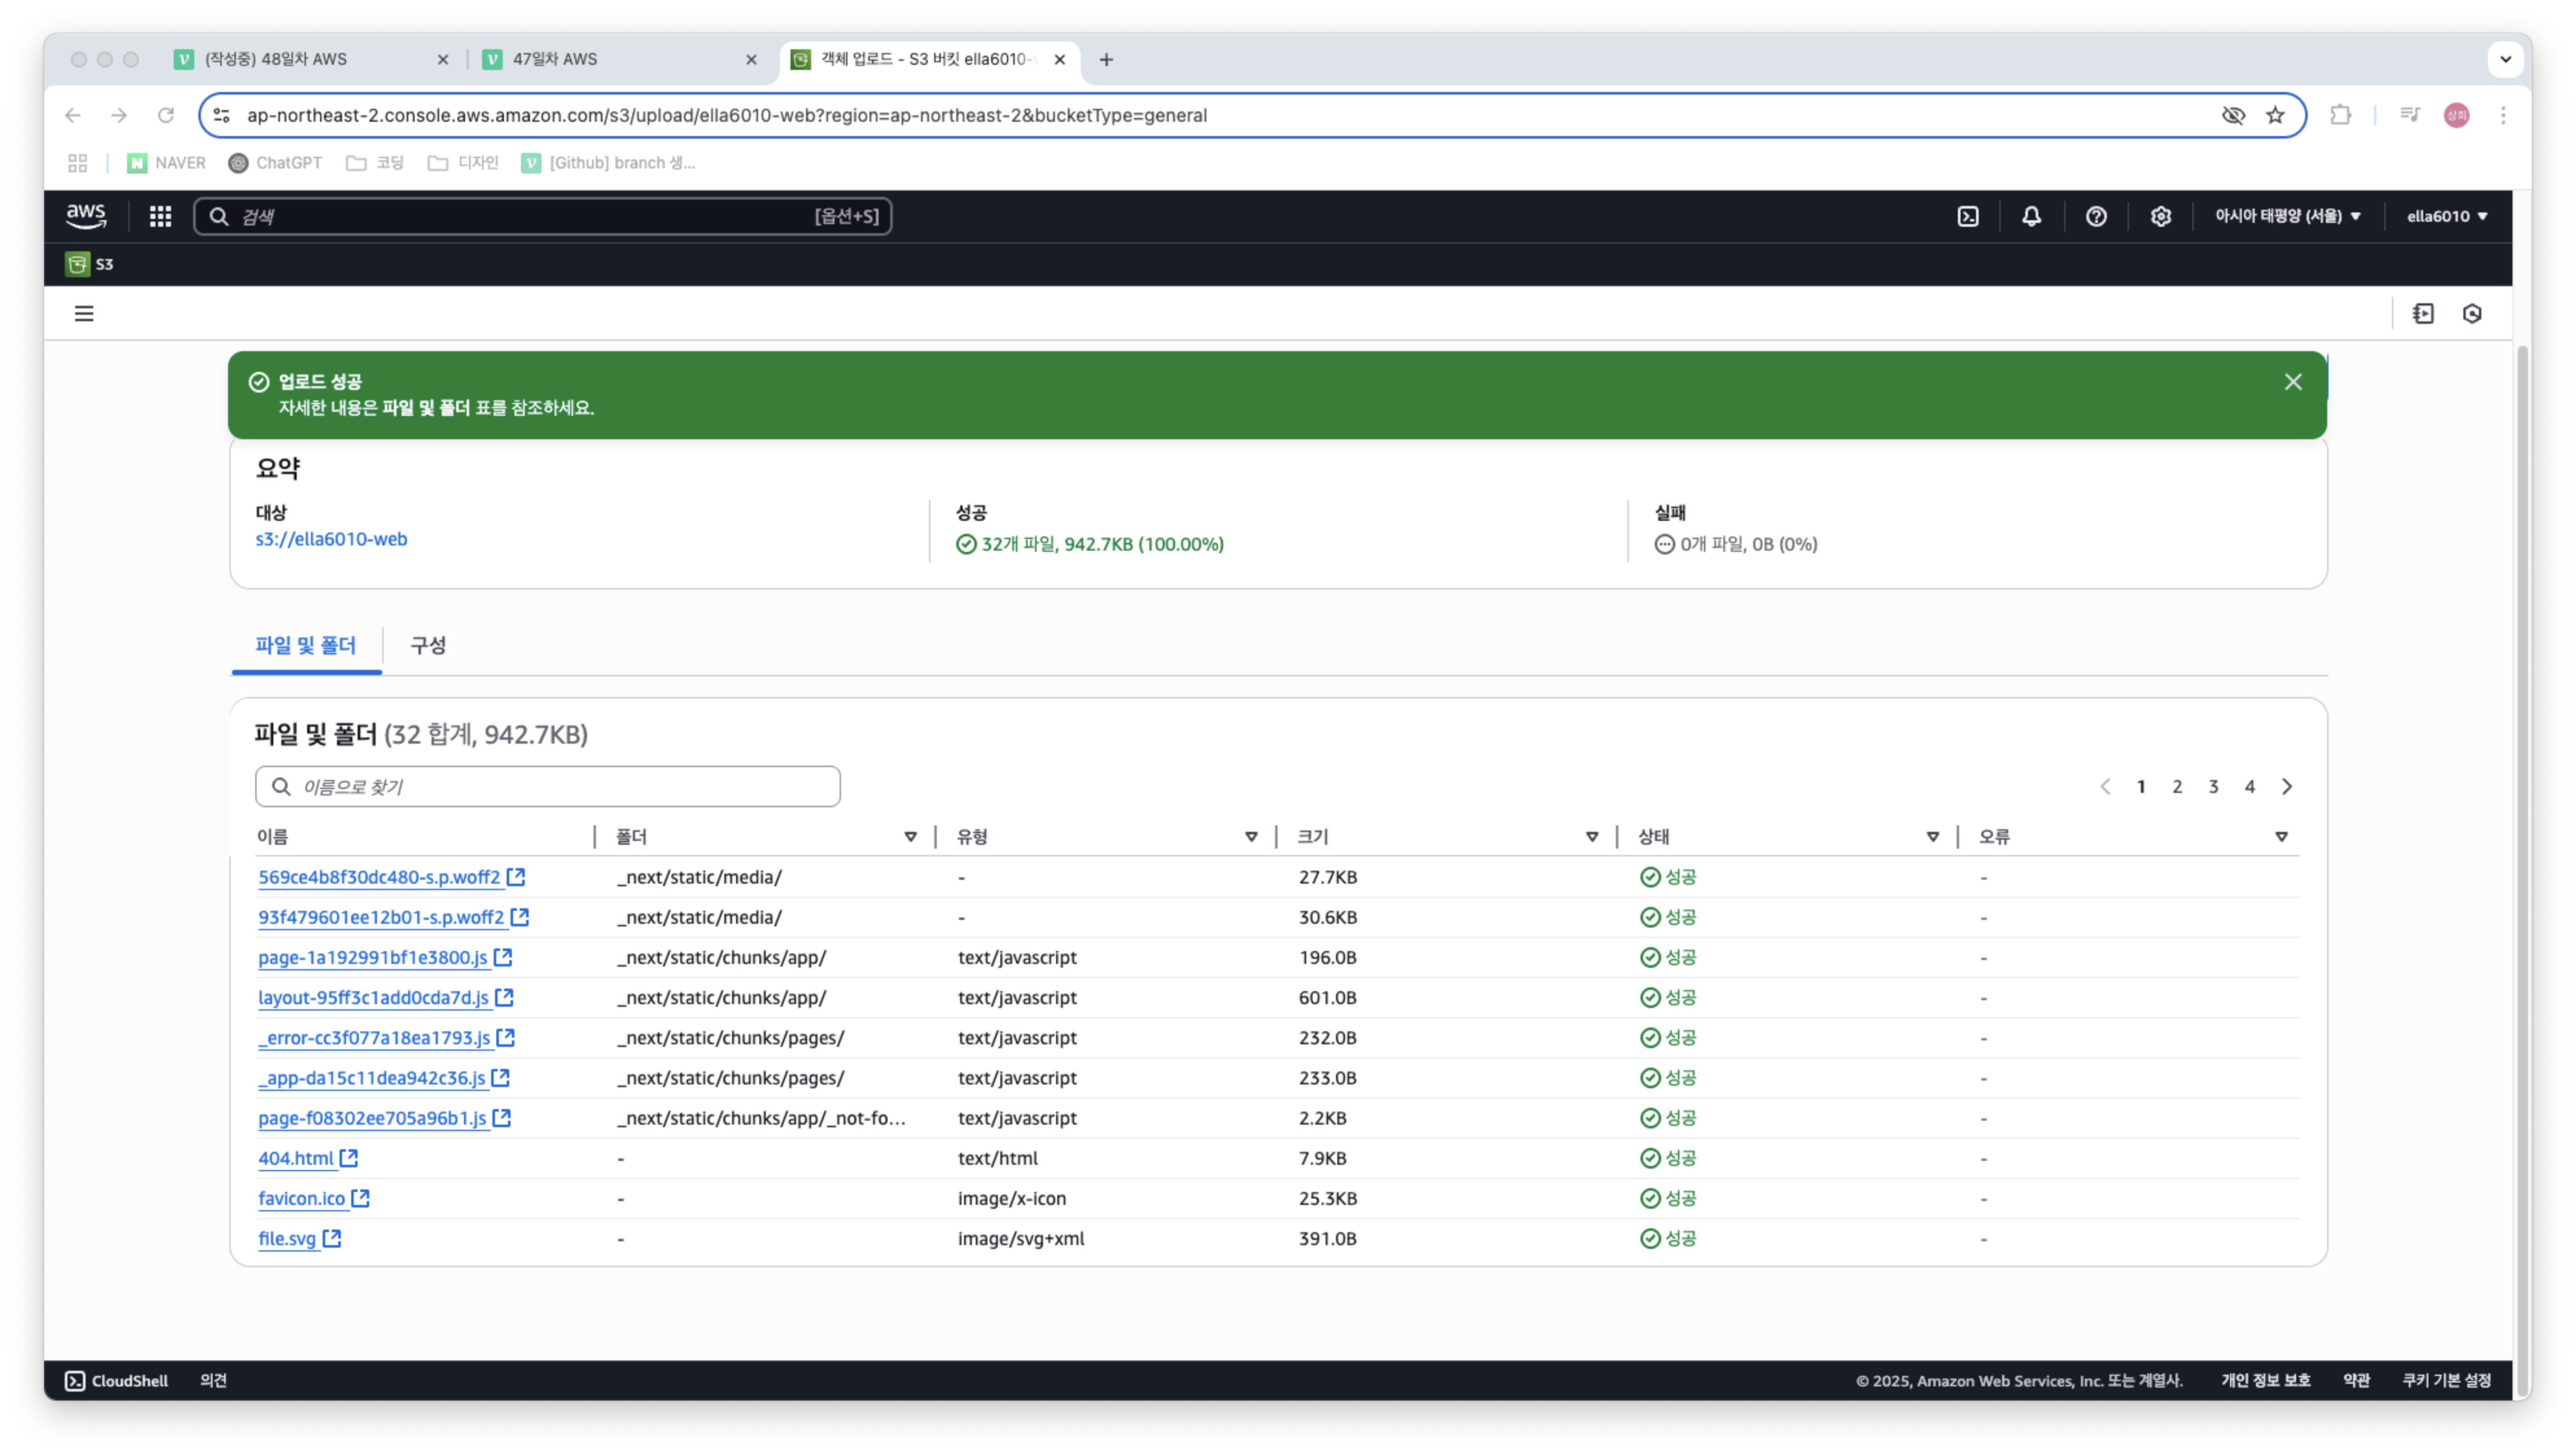Open the AWS services grid menu
Viewport: 2576px width, 1455px height.
point(160,216)
